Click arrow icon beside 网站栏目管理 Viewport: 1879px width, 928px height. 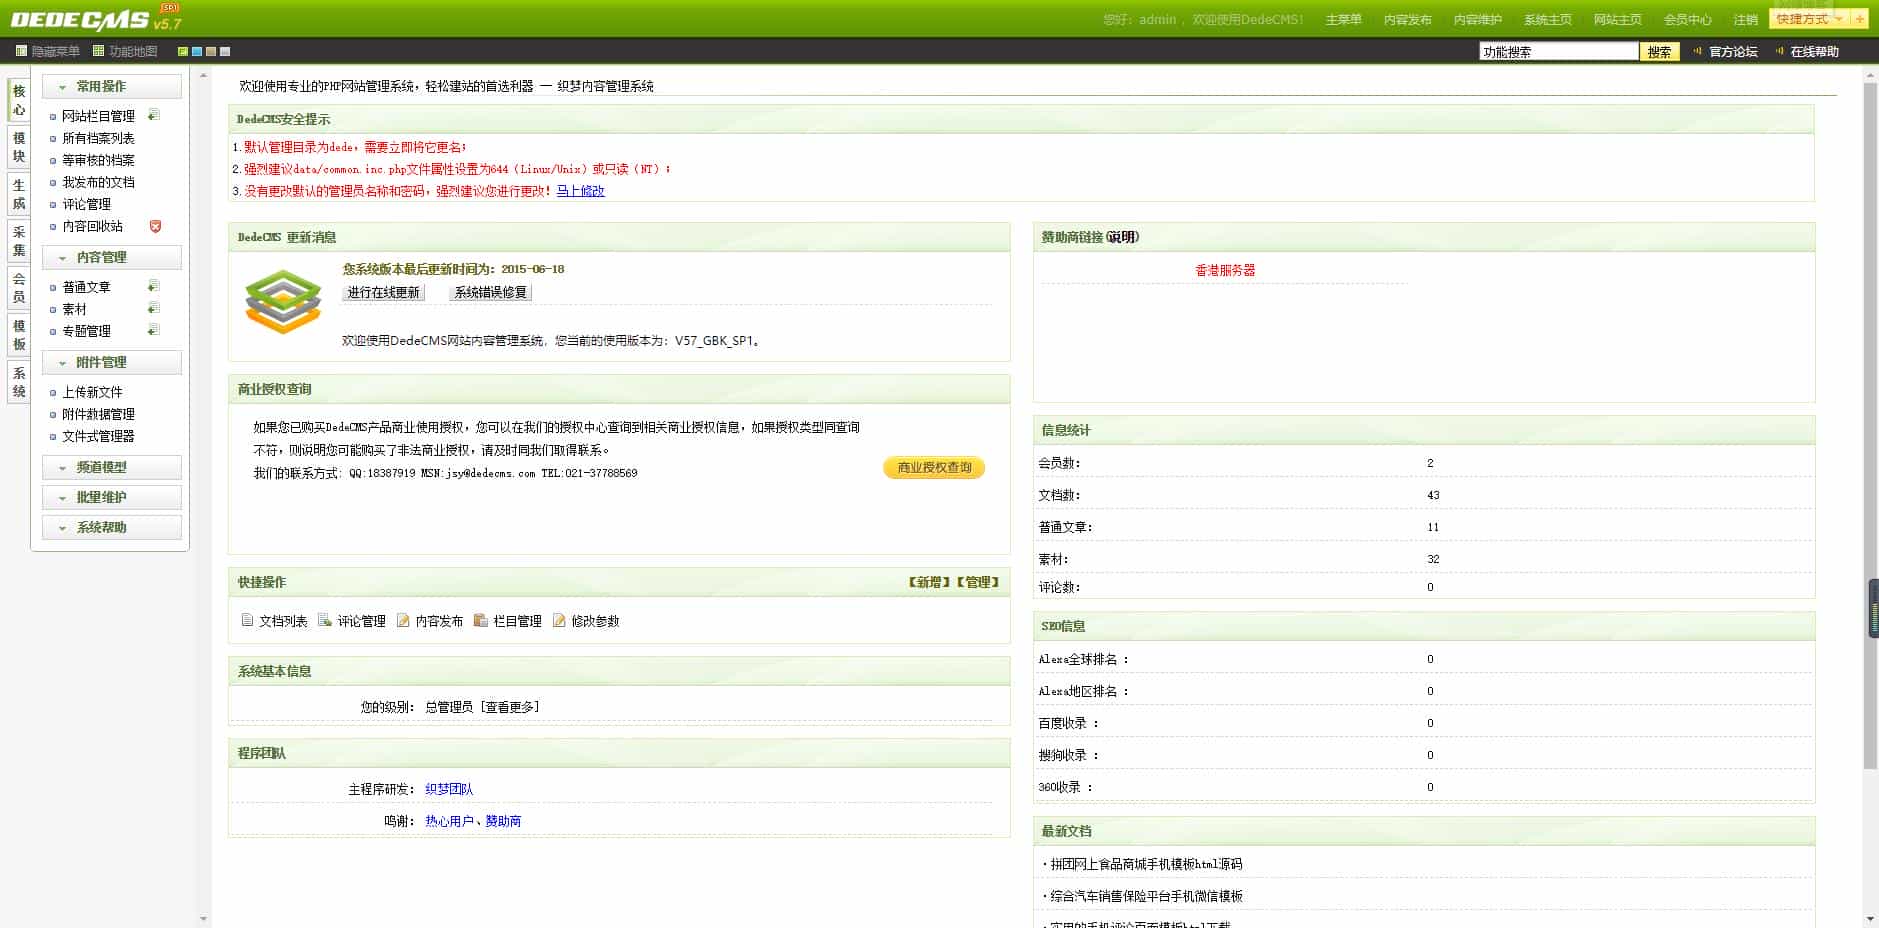[154, 115]
